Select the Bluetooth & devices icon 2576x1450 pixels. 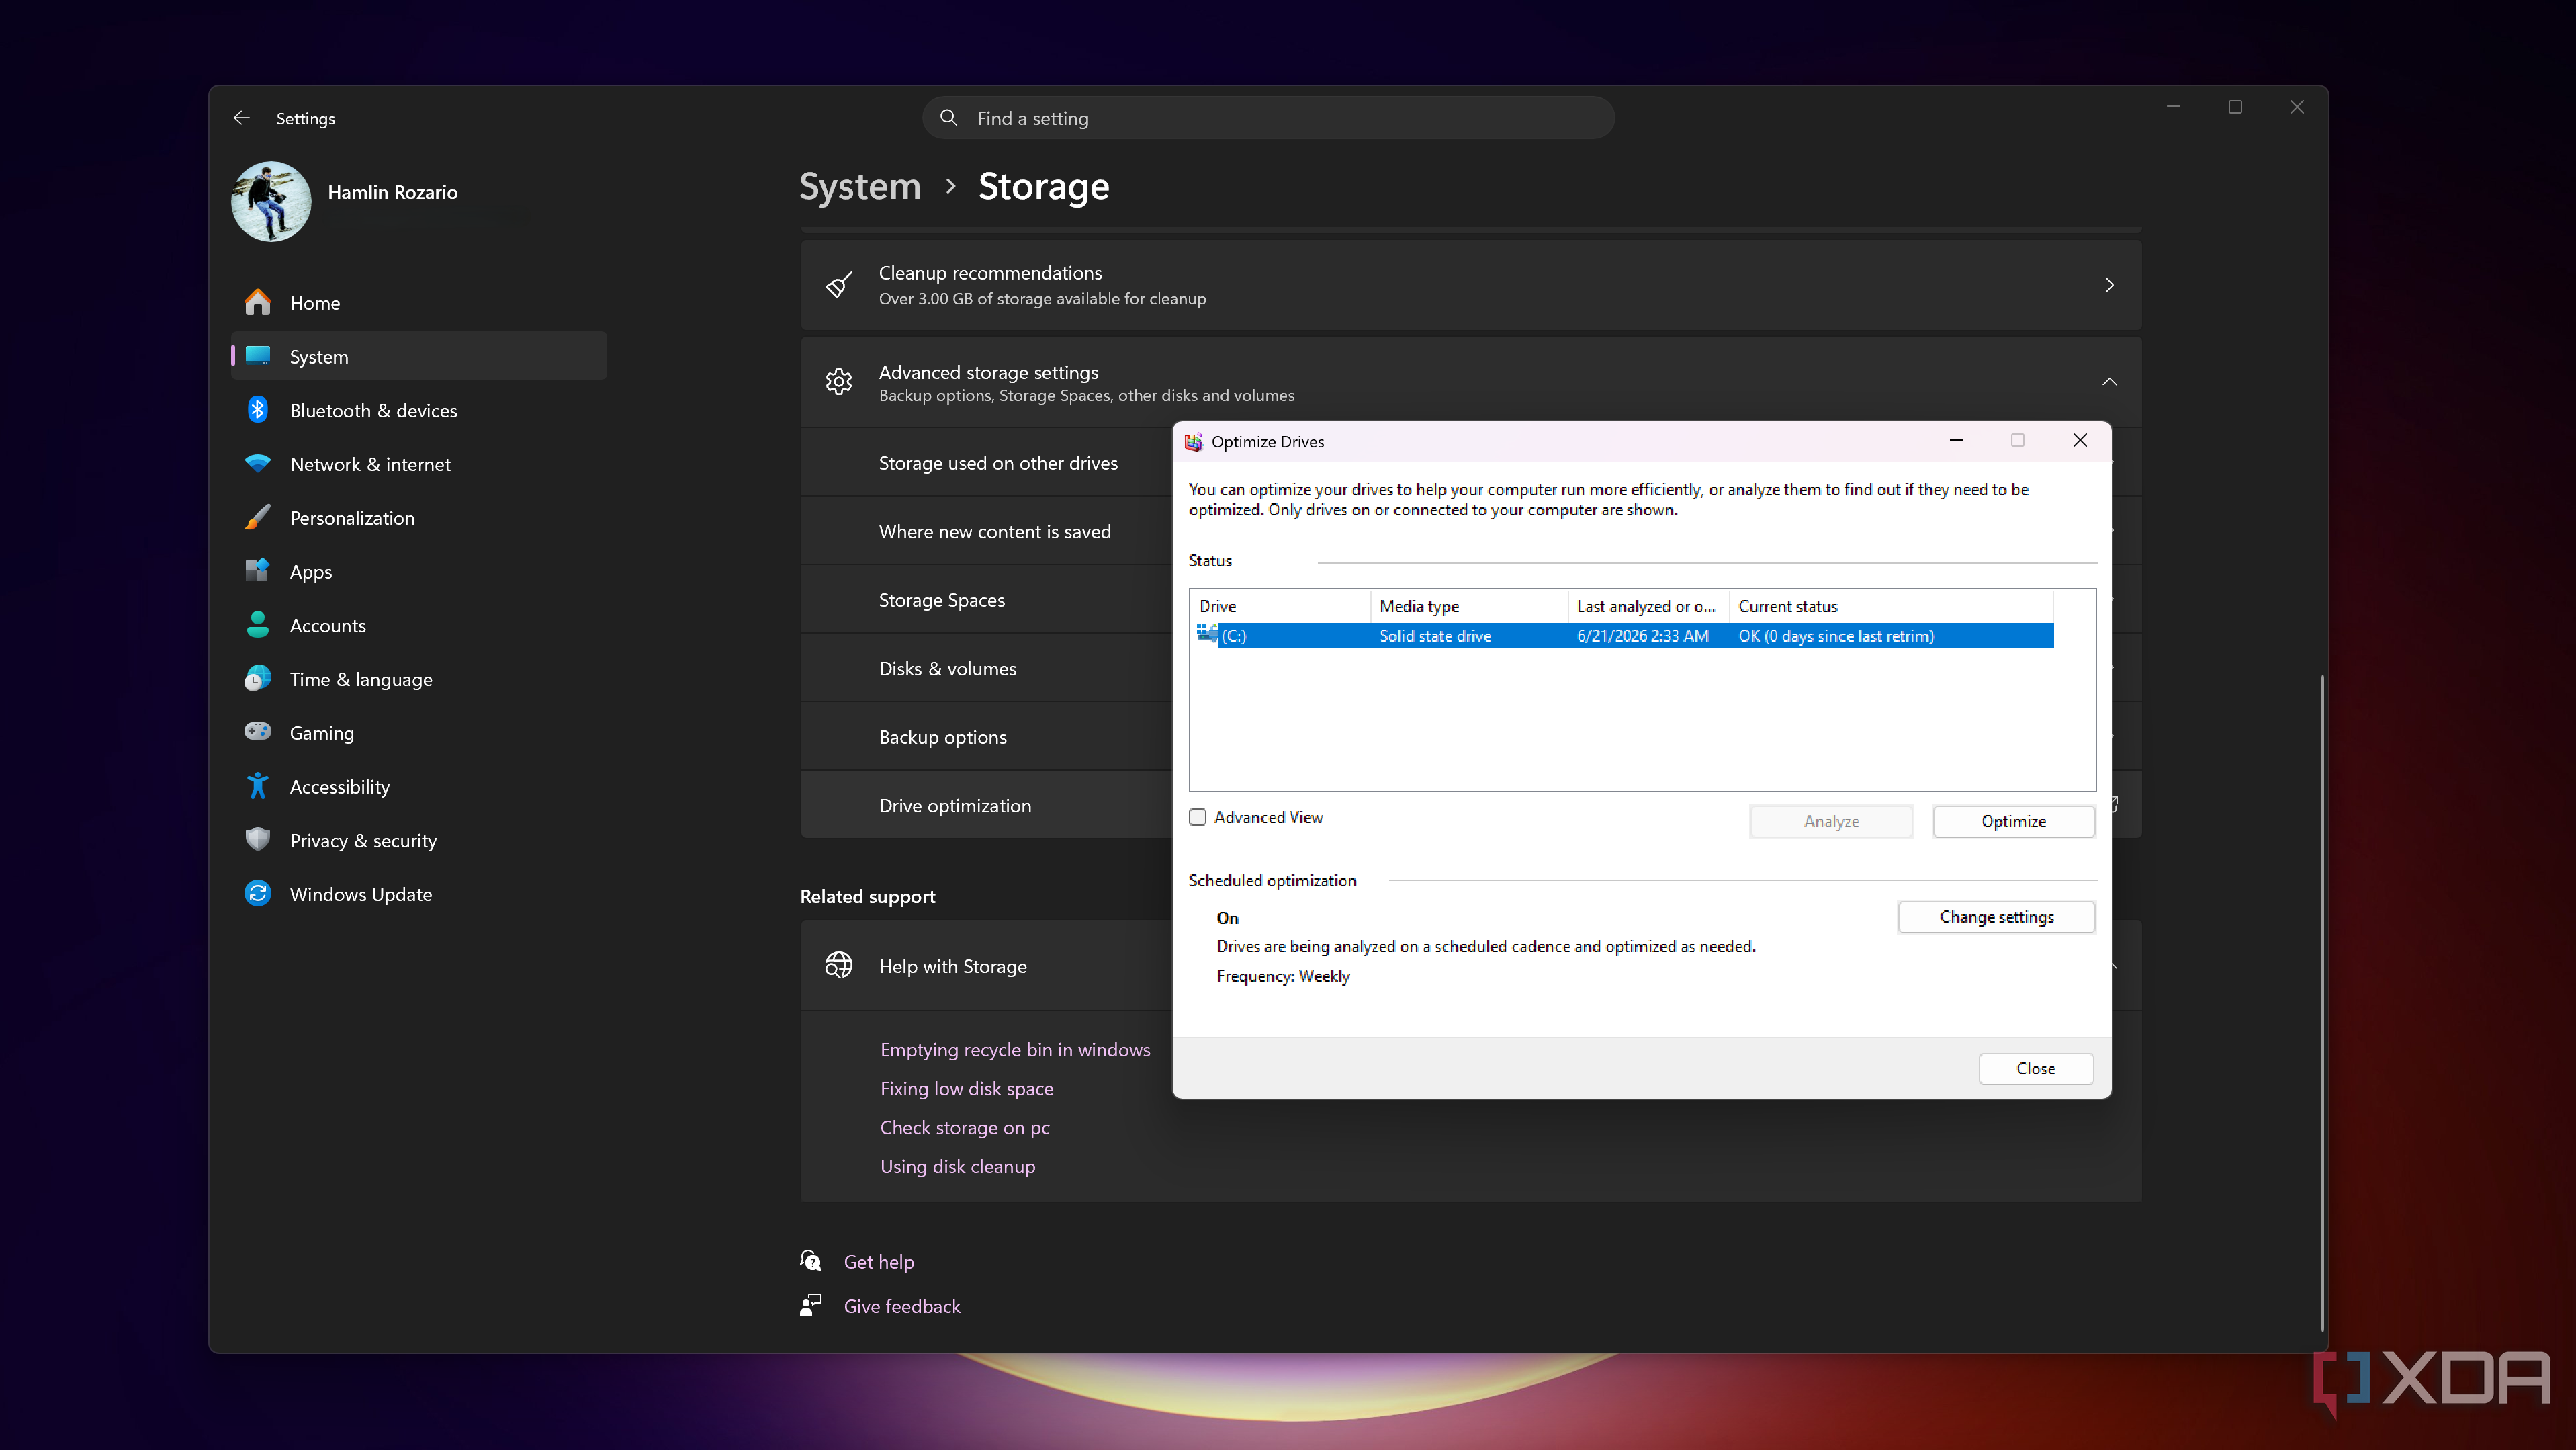pyautogui.click(x=258, y=410)
